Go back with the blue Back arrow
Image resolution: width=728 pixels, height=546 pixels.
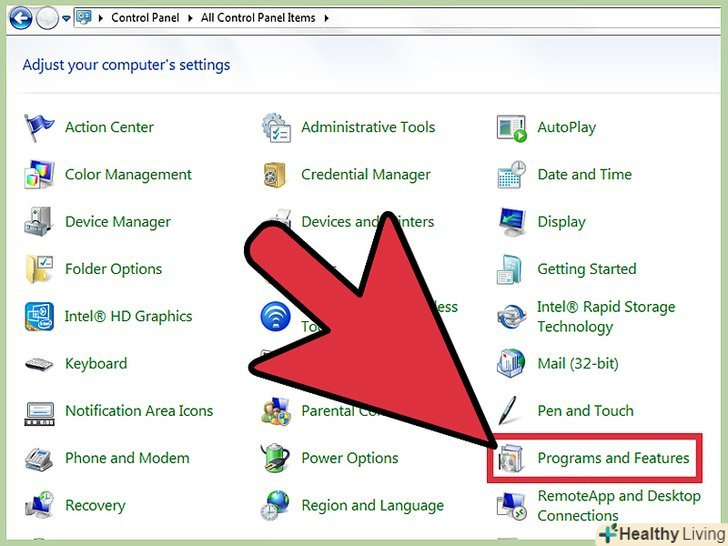tap(21, 19)
